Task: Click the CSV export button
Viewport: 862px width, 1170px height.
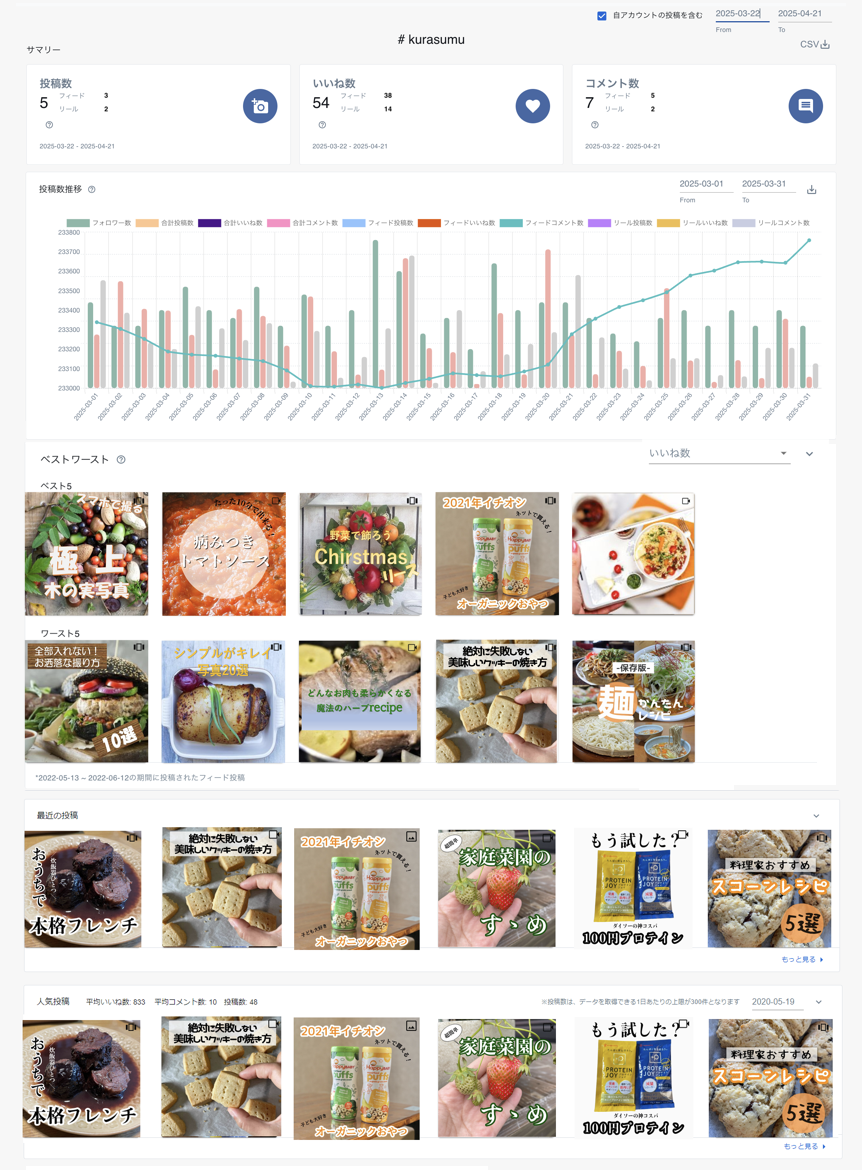Action: pyautogui.click(x=815, y=45)
